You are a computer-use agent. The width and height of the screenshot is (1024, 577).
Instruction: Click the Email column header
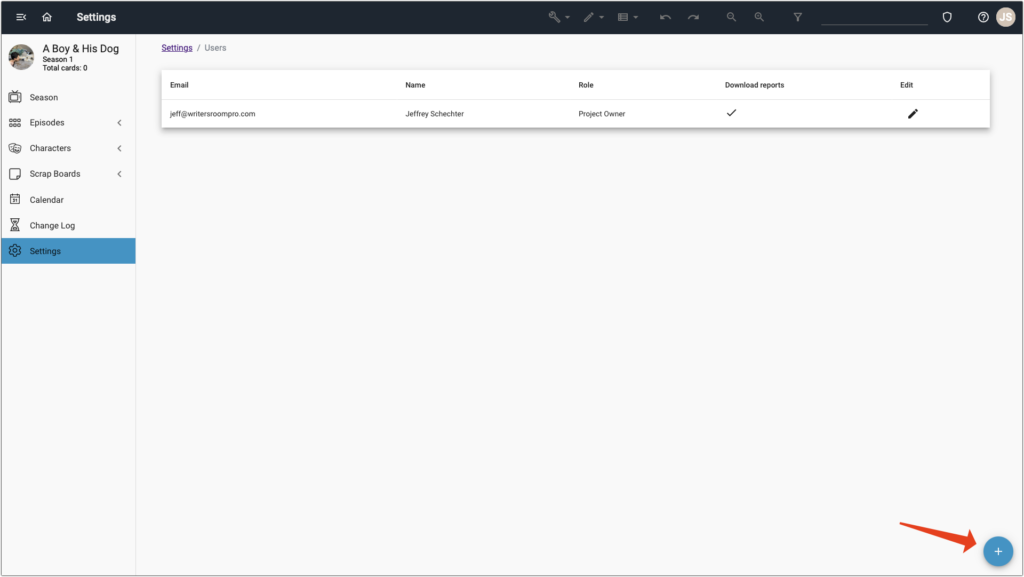point(179,85)
